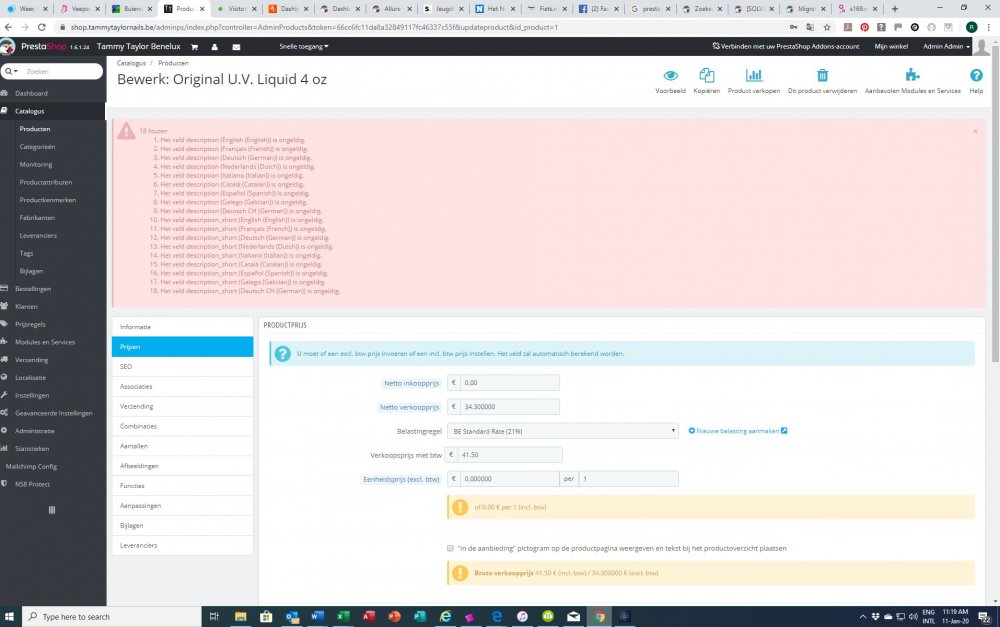The image size is (1000, 627).
Task: Click the Zoeken search box
Action: pyautogui.click(x=61, y=71)
